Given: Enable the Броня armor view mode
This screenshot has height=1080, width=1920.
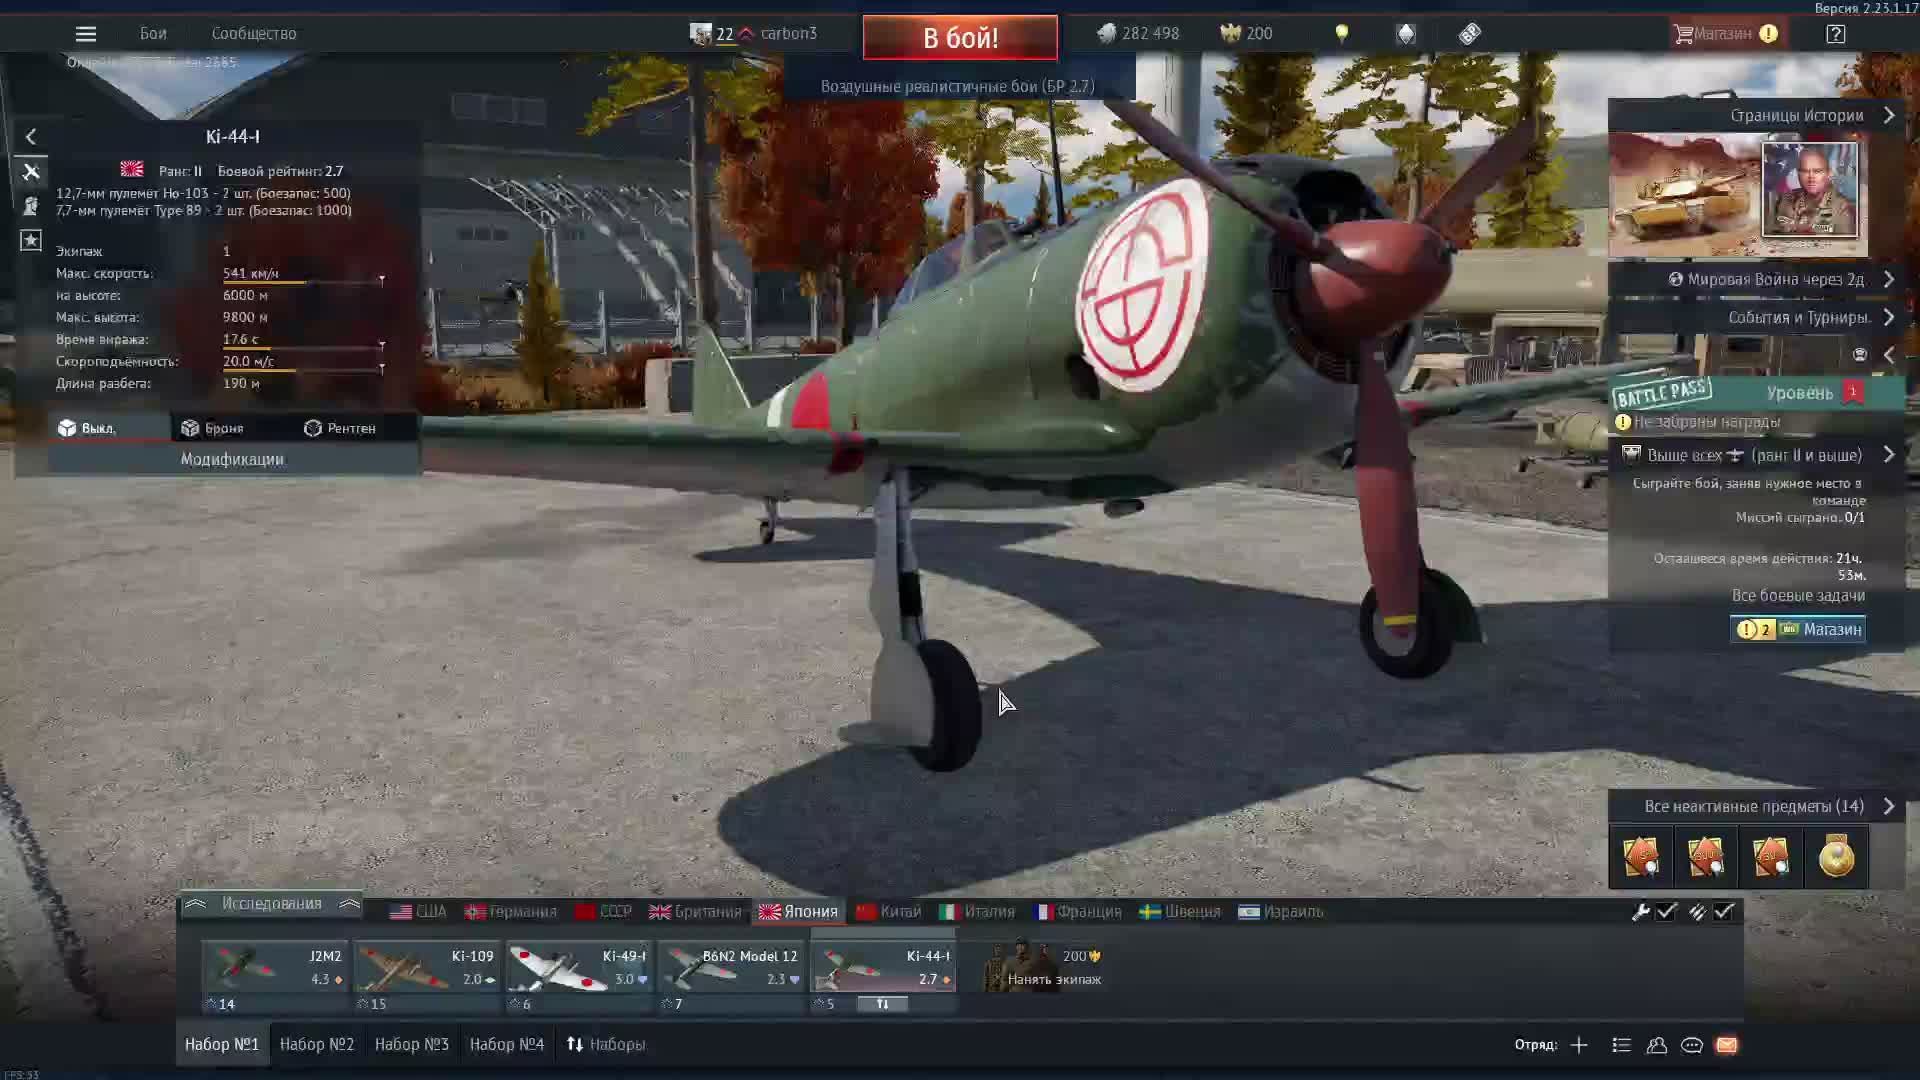Looking at the screenshot, I should click(212, 428).
